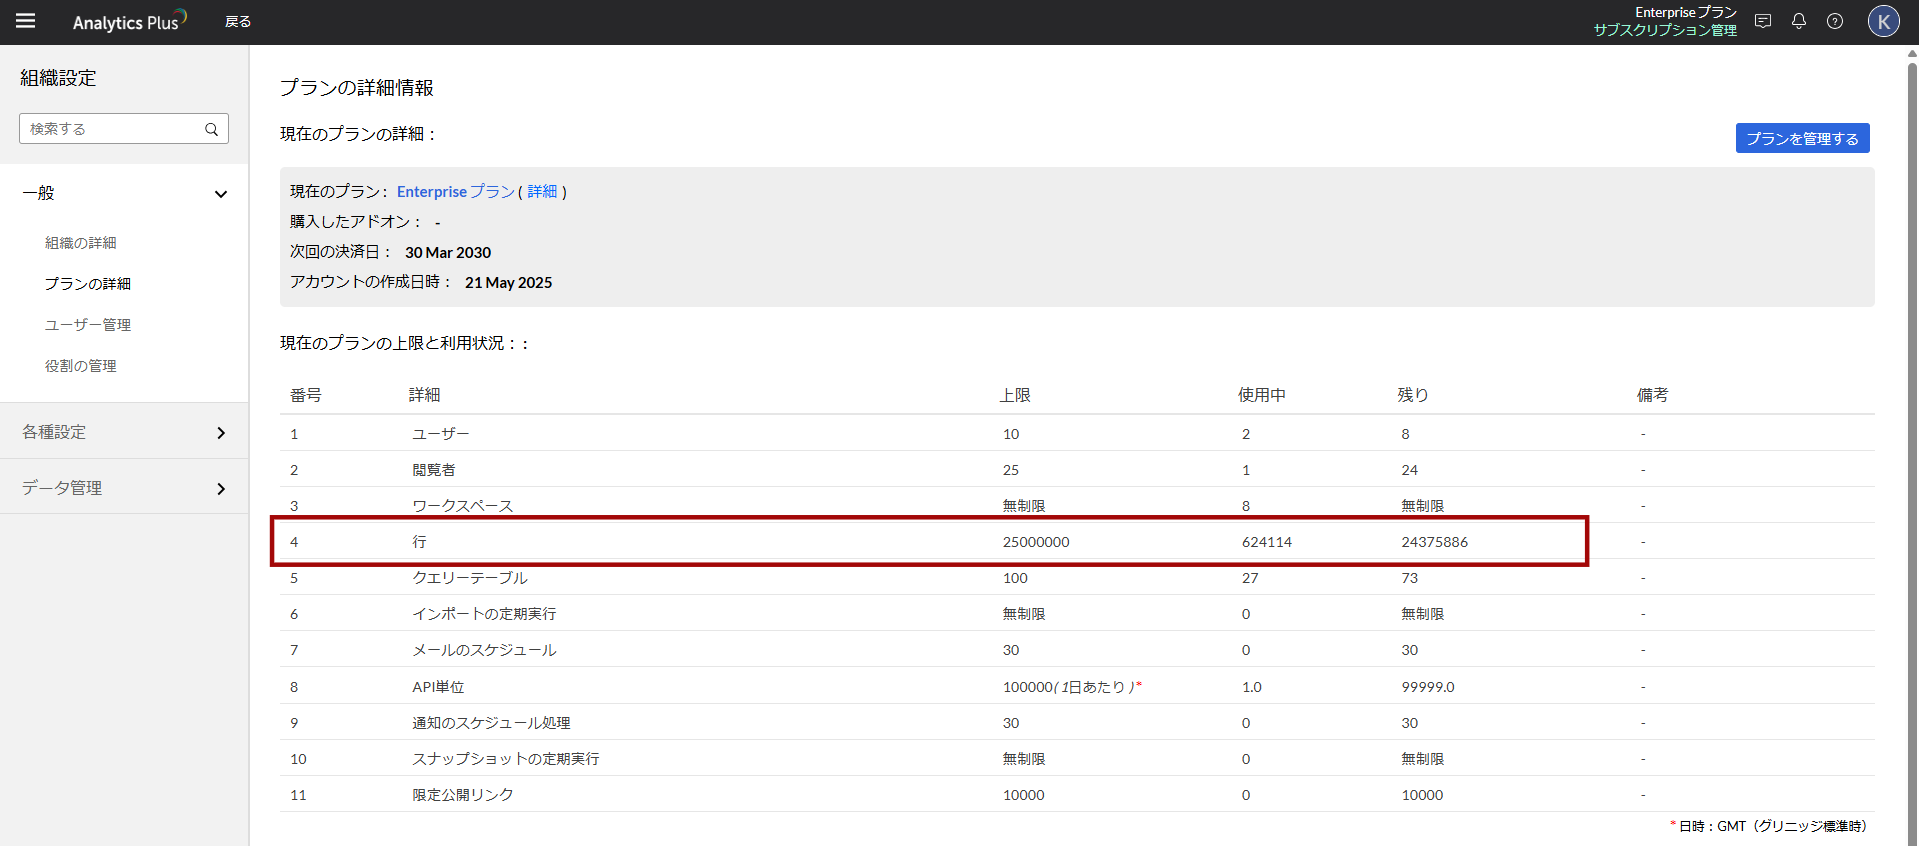Open 組織の詳細 in the sidebar

point(81,243)
